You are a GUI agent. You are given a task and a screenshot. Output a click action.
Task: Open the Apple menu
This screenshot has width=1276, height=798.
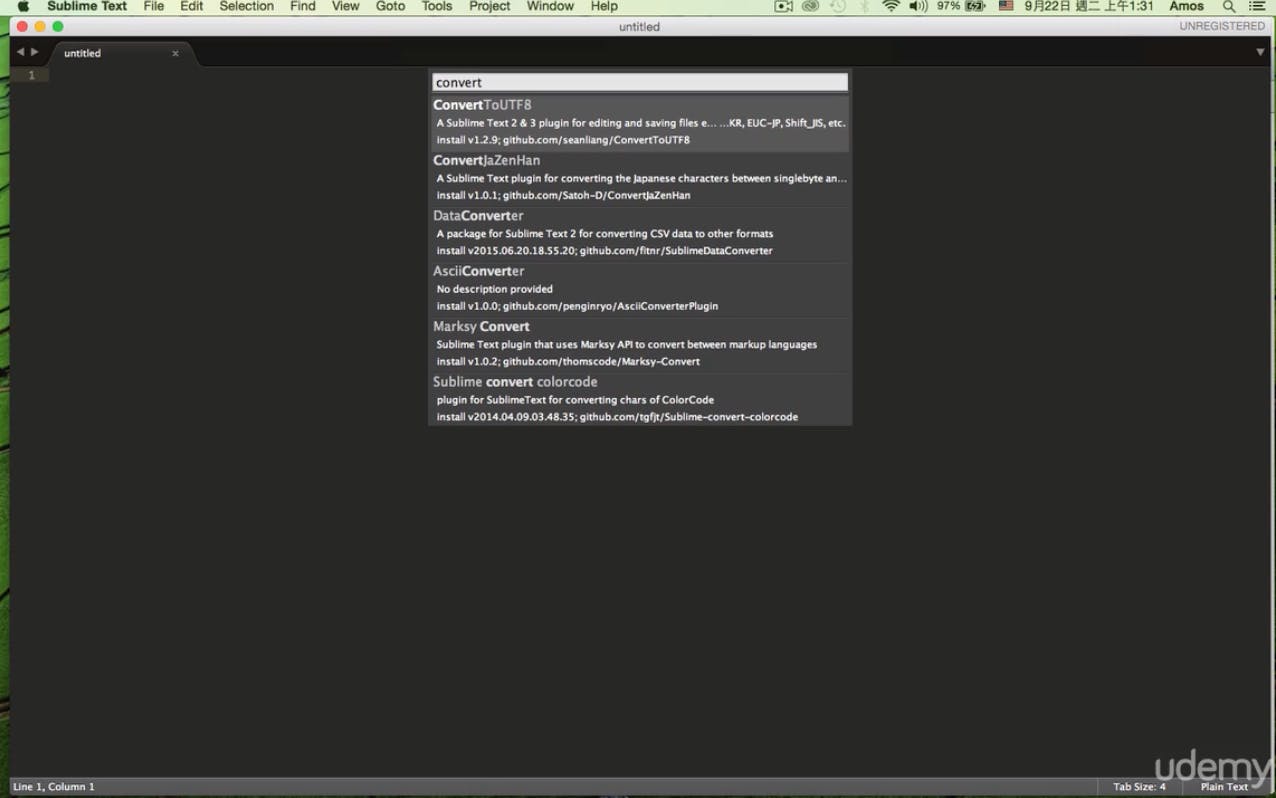(23, 6)
